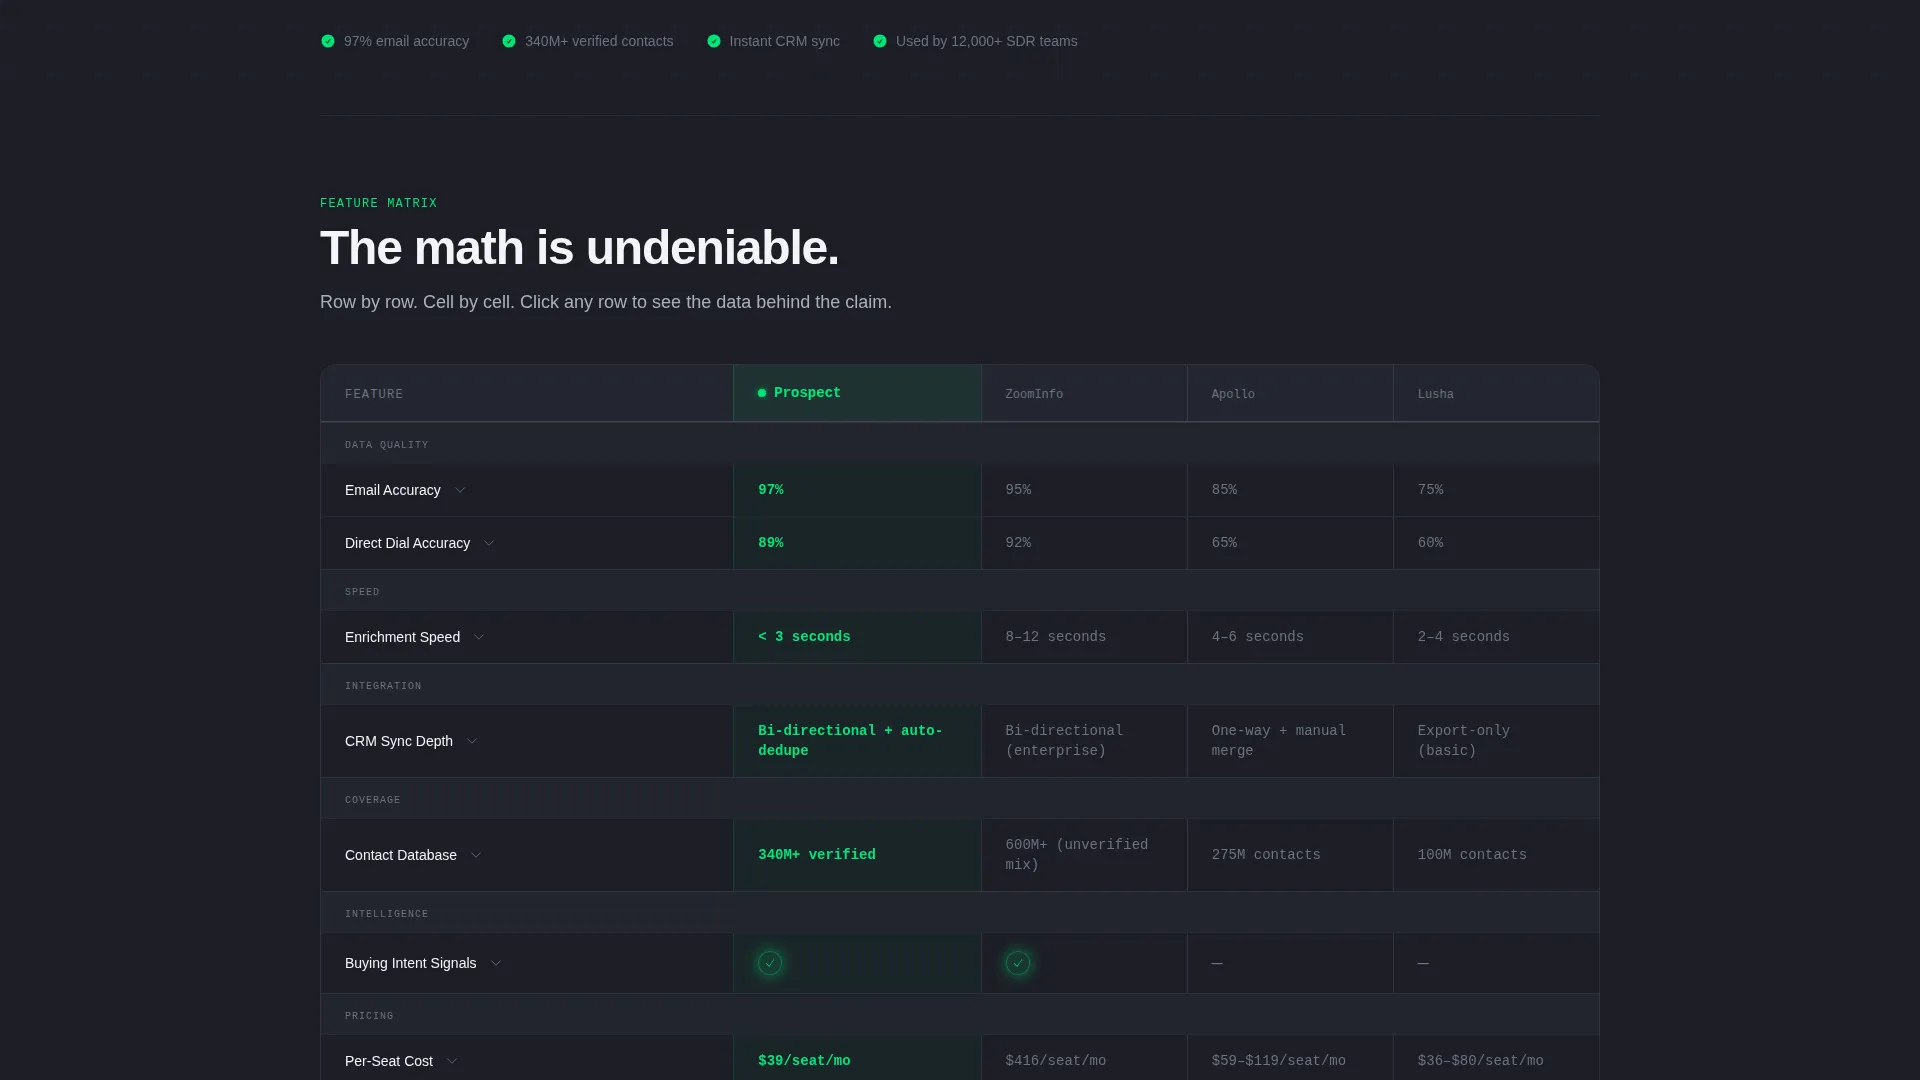Expand the Buying Intent Signals chevron
Screen dimensions: 1920x1080
(x=496, y=963)
